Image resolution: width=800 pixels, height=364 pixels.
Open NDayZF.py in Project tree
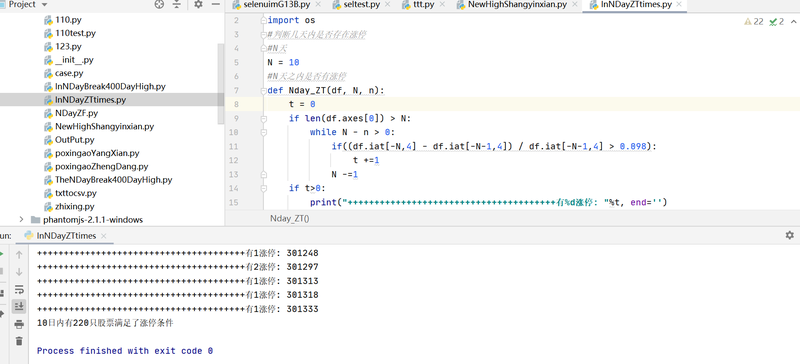tap(77, 113)
